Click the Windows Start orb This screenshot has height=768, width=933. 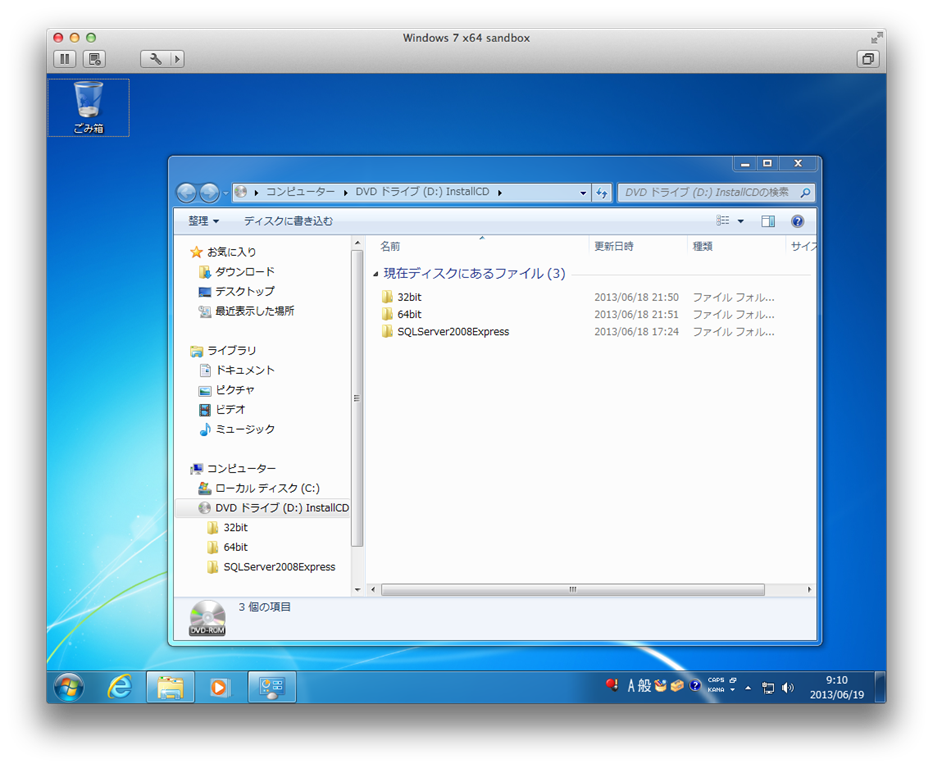point(69,686)
